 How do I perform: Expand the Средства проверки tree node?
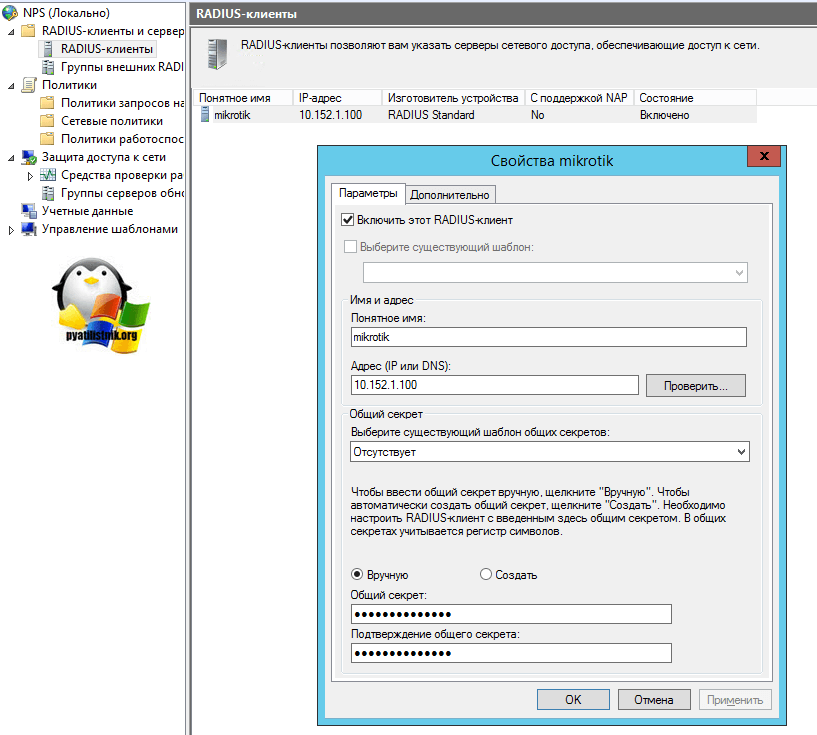coord(30,176)
